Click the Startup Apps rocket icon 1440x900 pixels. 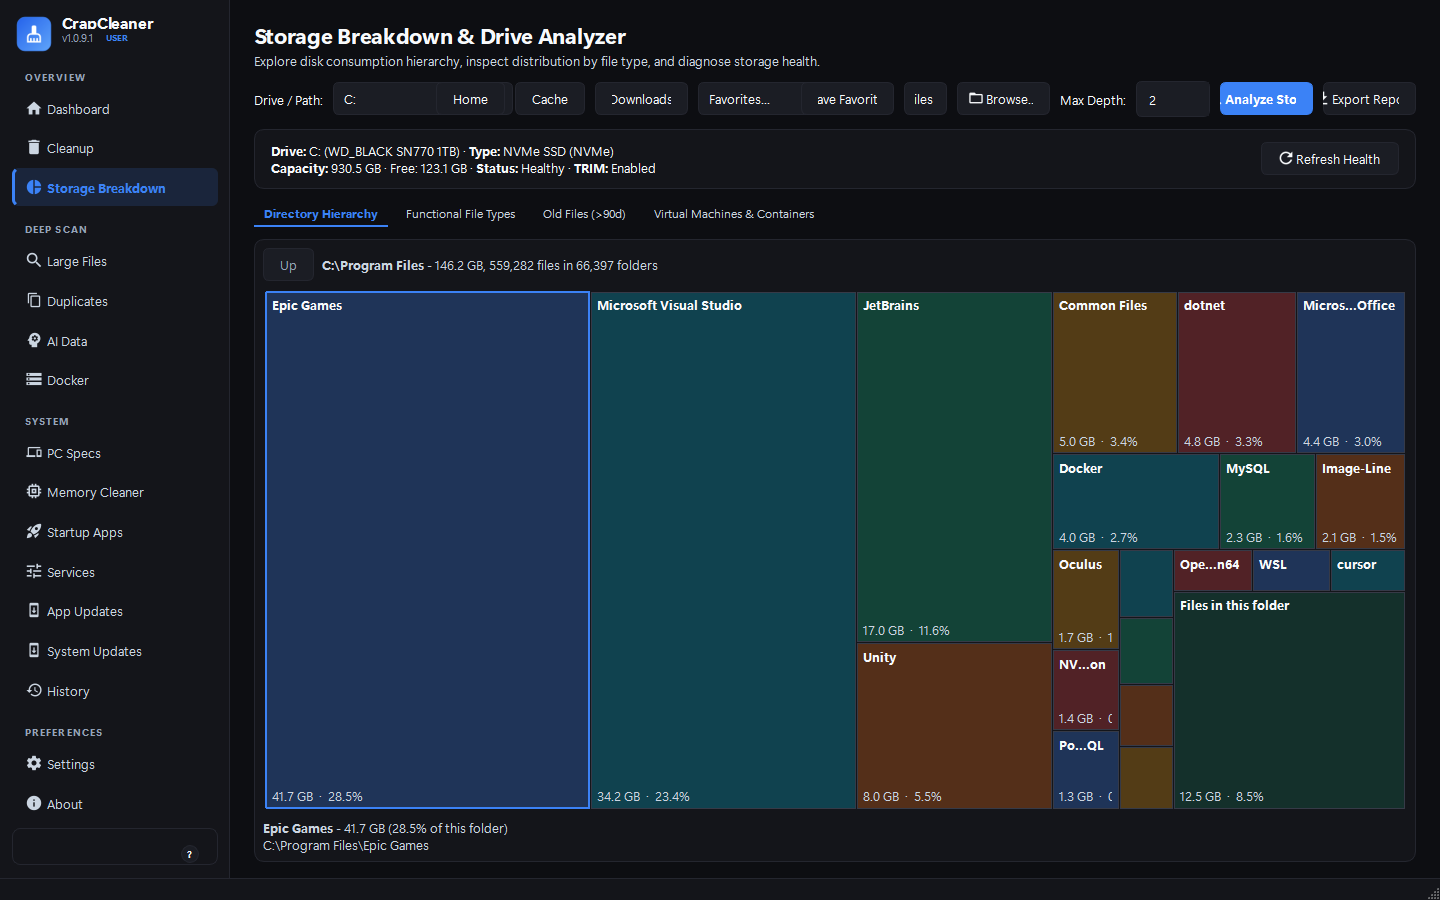tap(34, 532)
